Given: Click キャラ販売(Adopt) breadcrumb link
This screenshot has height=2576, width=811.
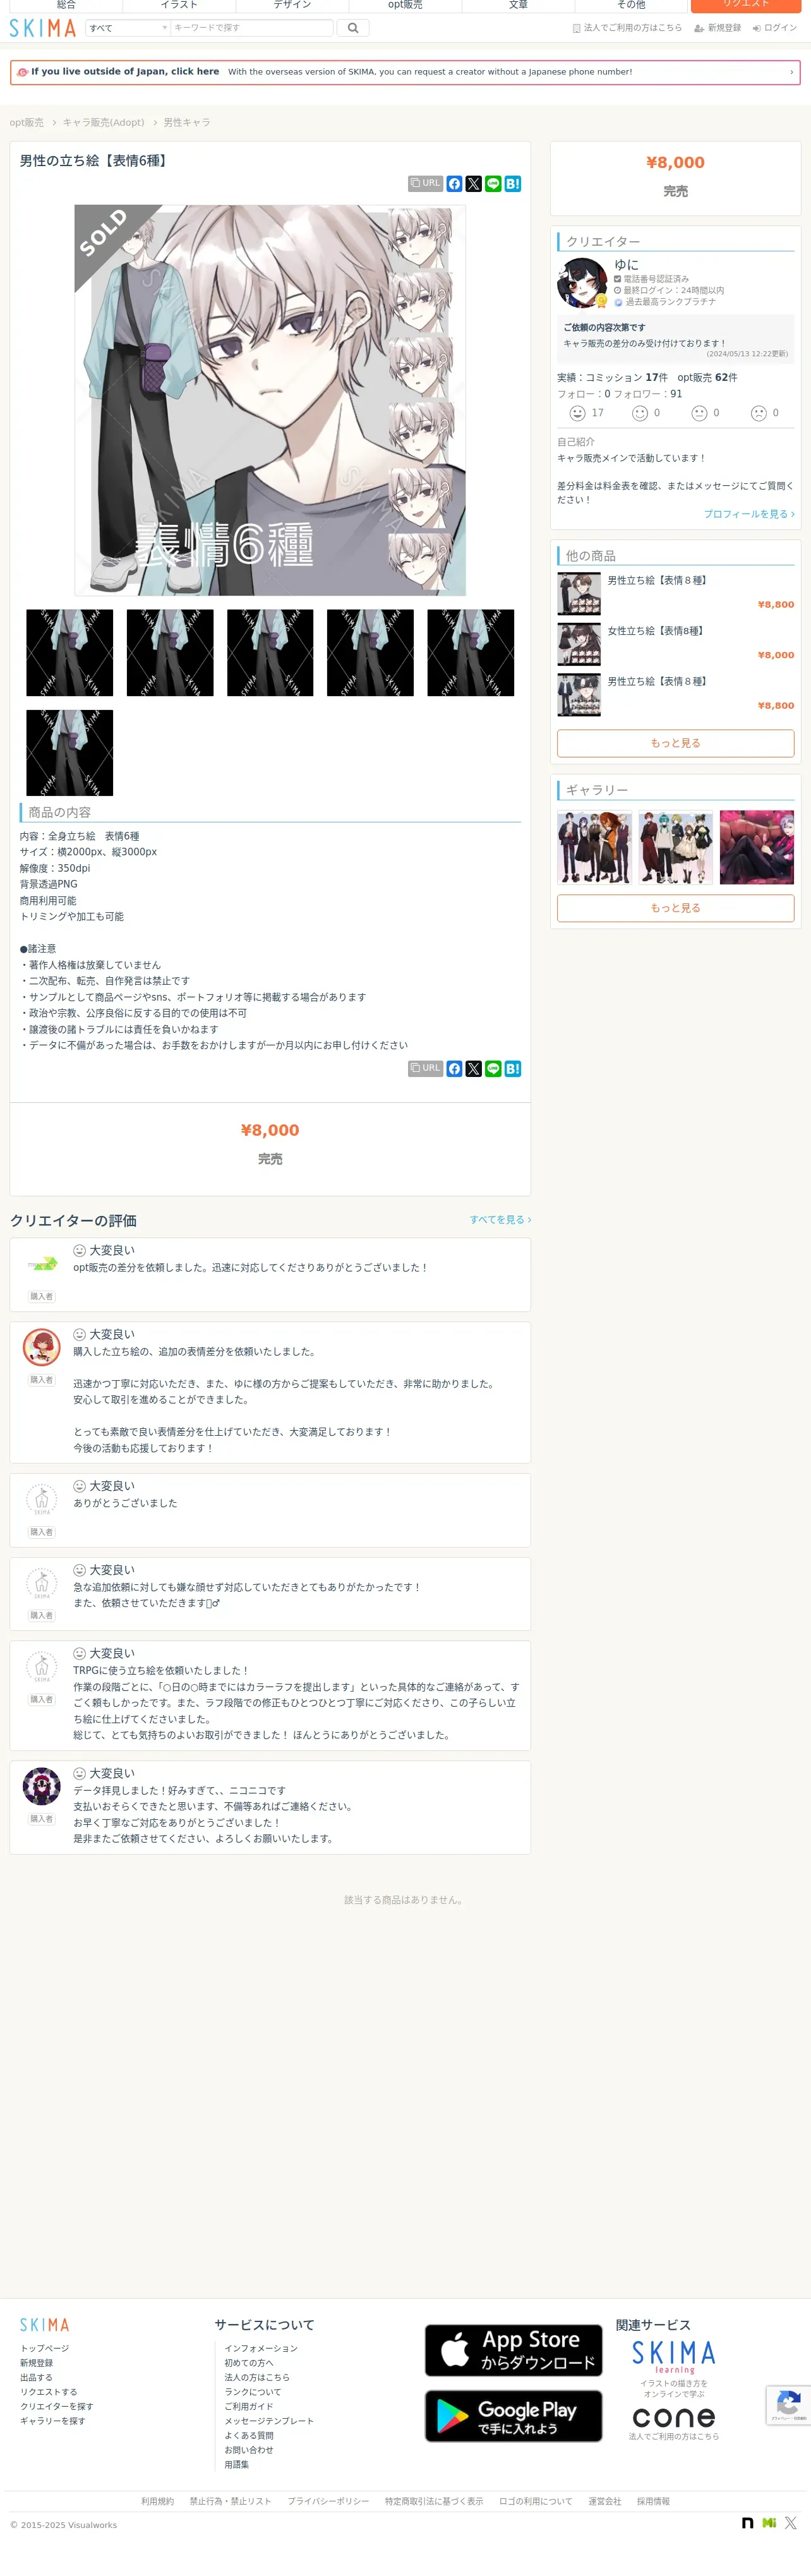Looking at the screenshot, I should click(x=104, y=123).
